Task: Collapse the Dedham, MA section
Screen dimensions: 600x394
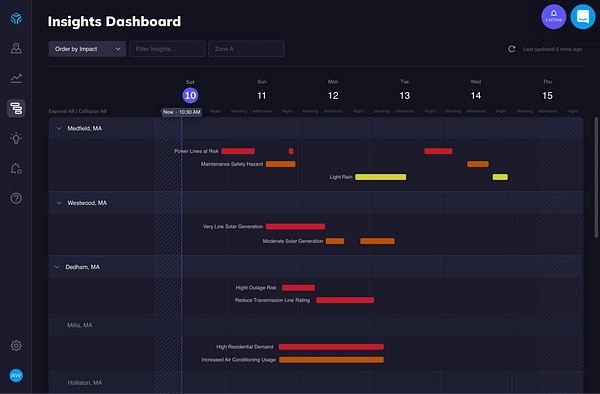Action: tap(57, 267)
